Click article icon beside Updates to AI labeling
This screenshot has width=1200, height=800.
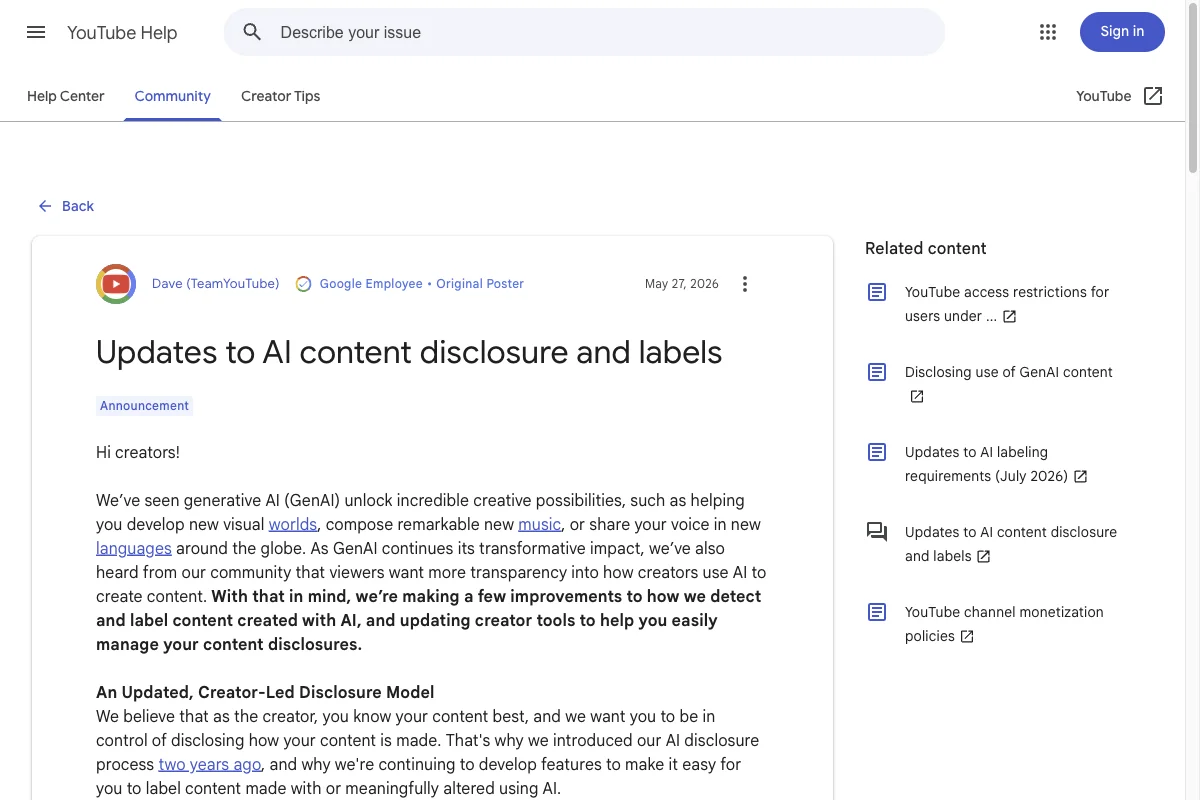(877, 452)
